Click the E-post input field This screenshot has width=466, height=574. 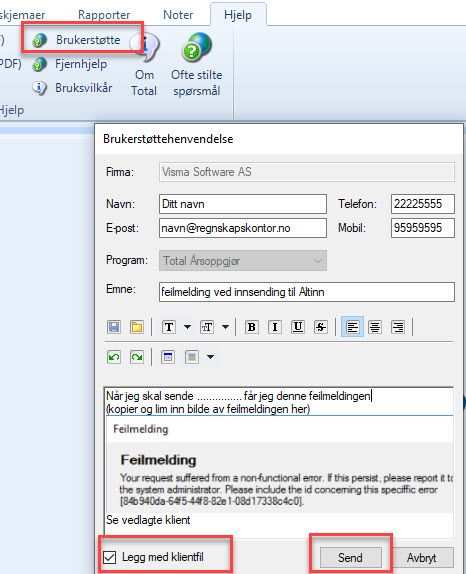[x=243, y=228]
